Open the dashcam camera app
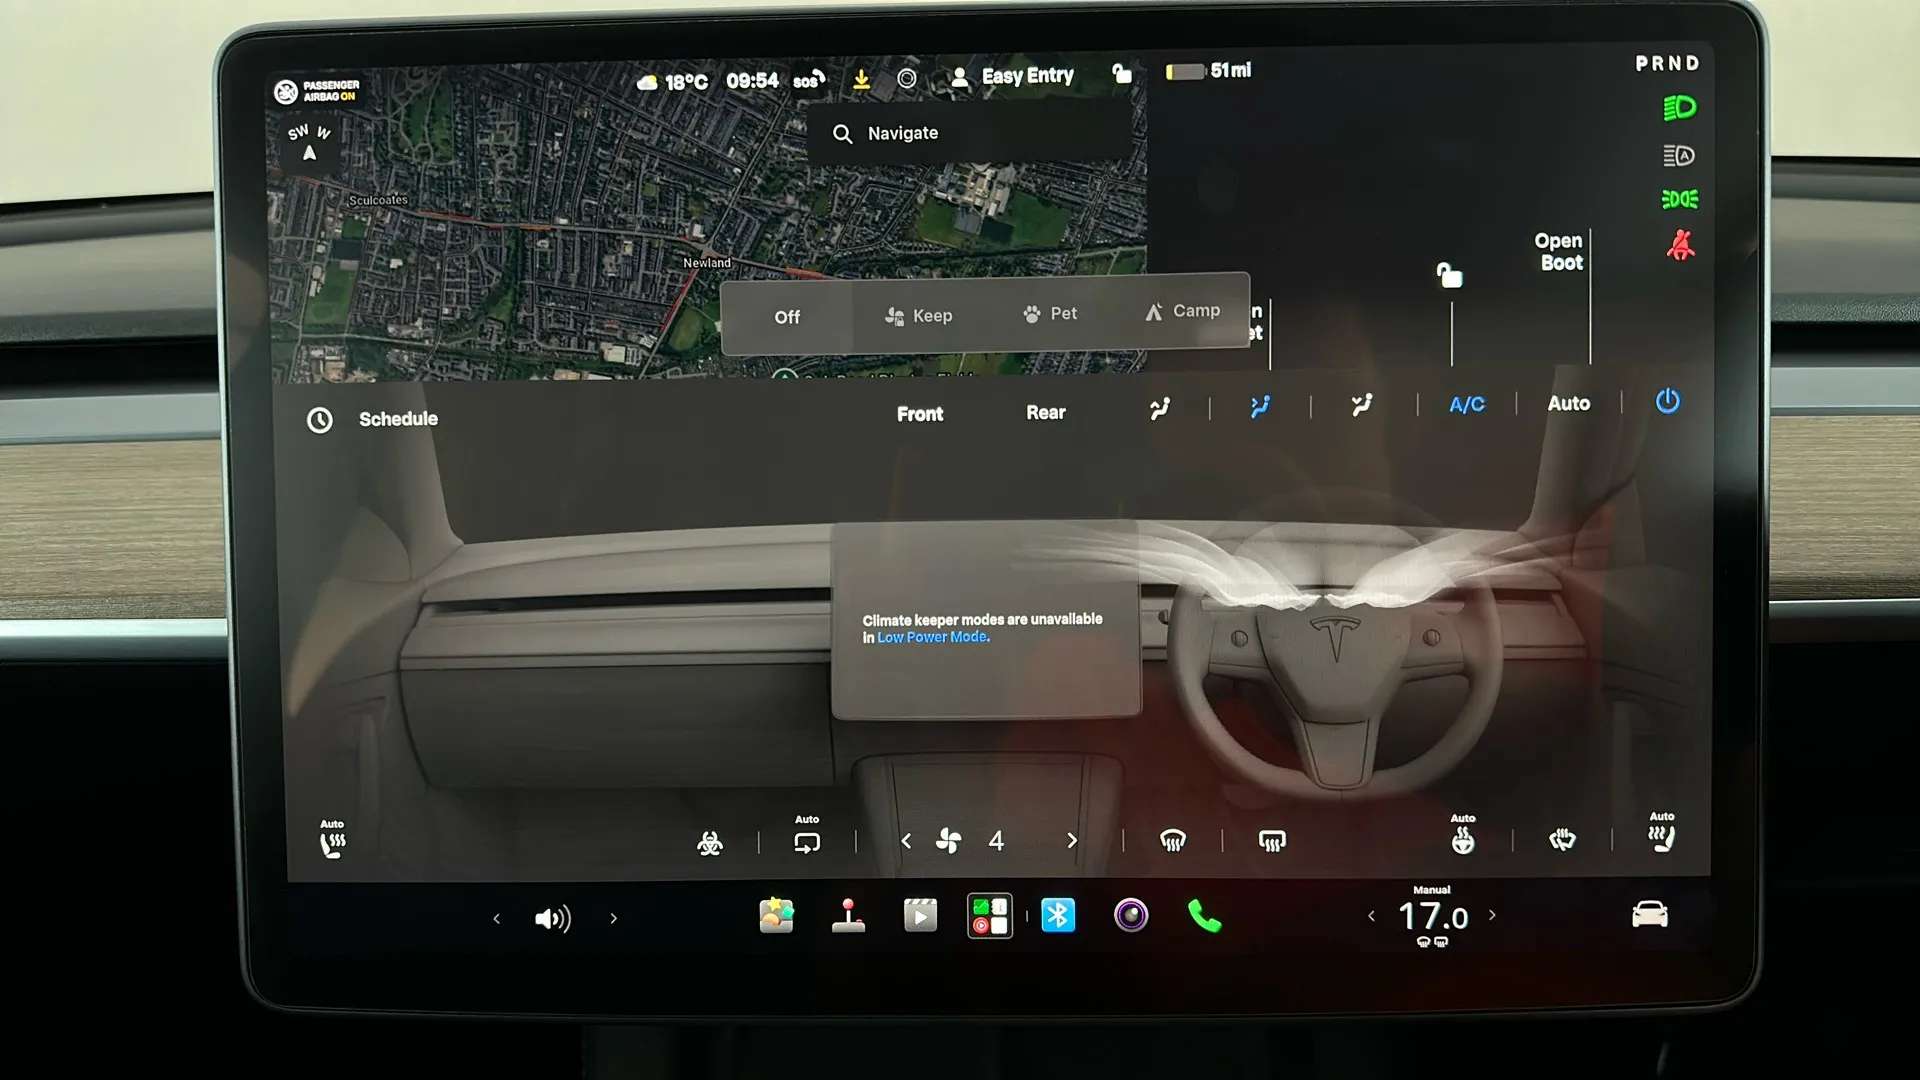Viewport: 1920px width, 1080px height. 1131,915
